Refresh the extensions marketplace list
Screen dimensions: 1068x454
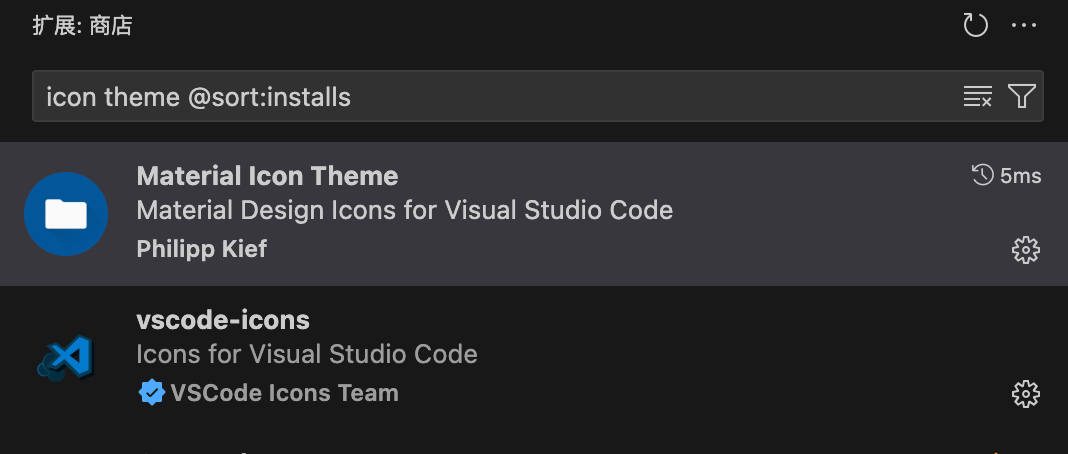click(x=975, y=25)
